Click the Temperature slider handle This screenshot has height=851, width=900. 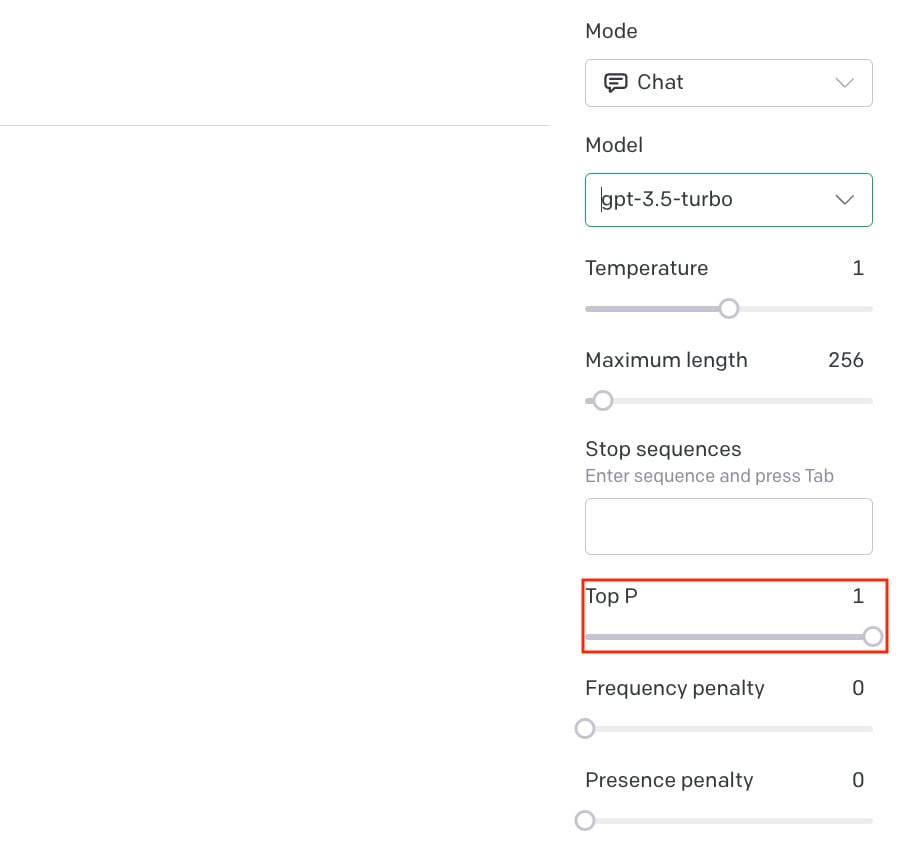[x=729, y=309]
